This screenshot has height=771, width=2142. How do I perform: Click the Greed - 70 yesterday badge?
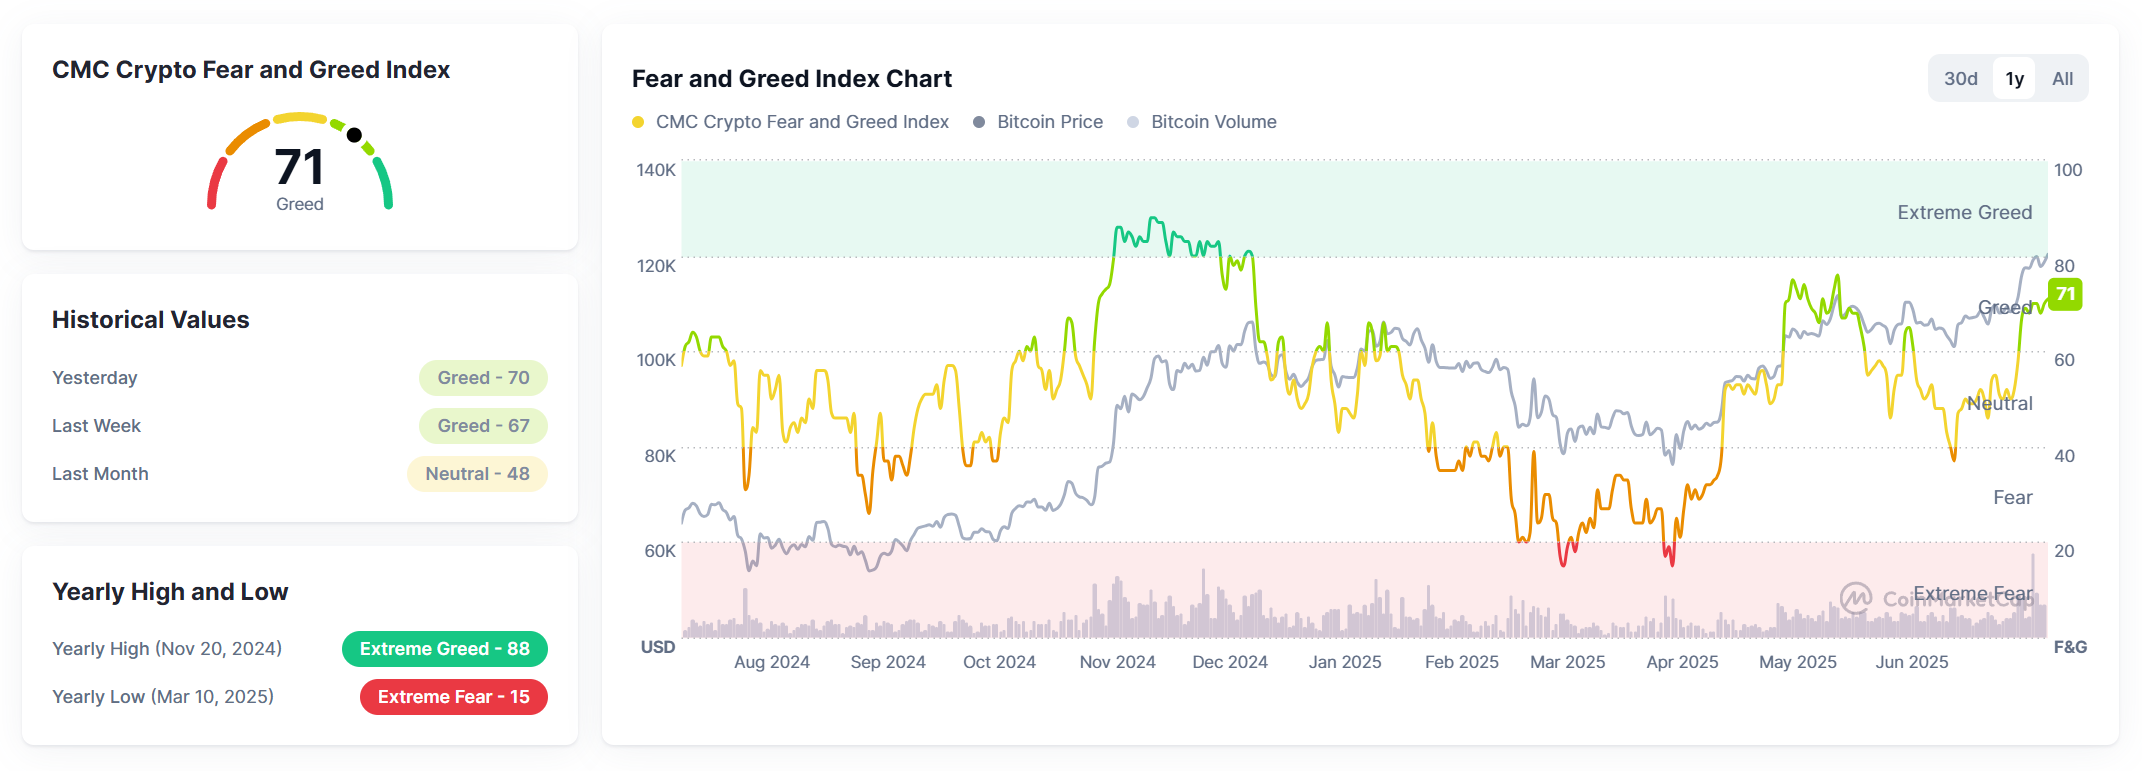coord(483,378)
